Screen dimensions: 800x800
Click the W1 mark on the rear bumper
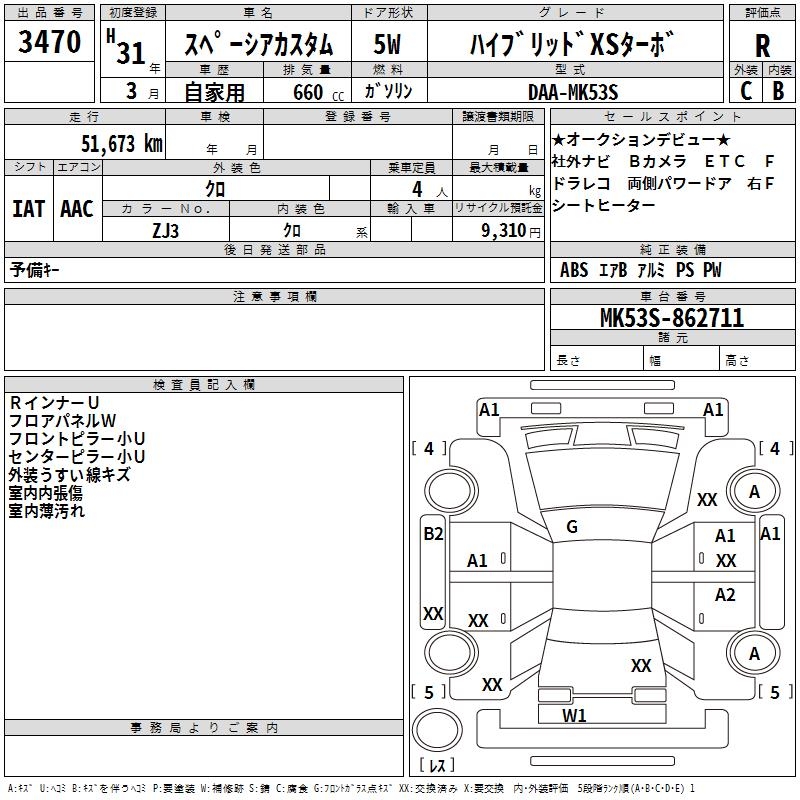point(574,715)
